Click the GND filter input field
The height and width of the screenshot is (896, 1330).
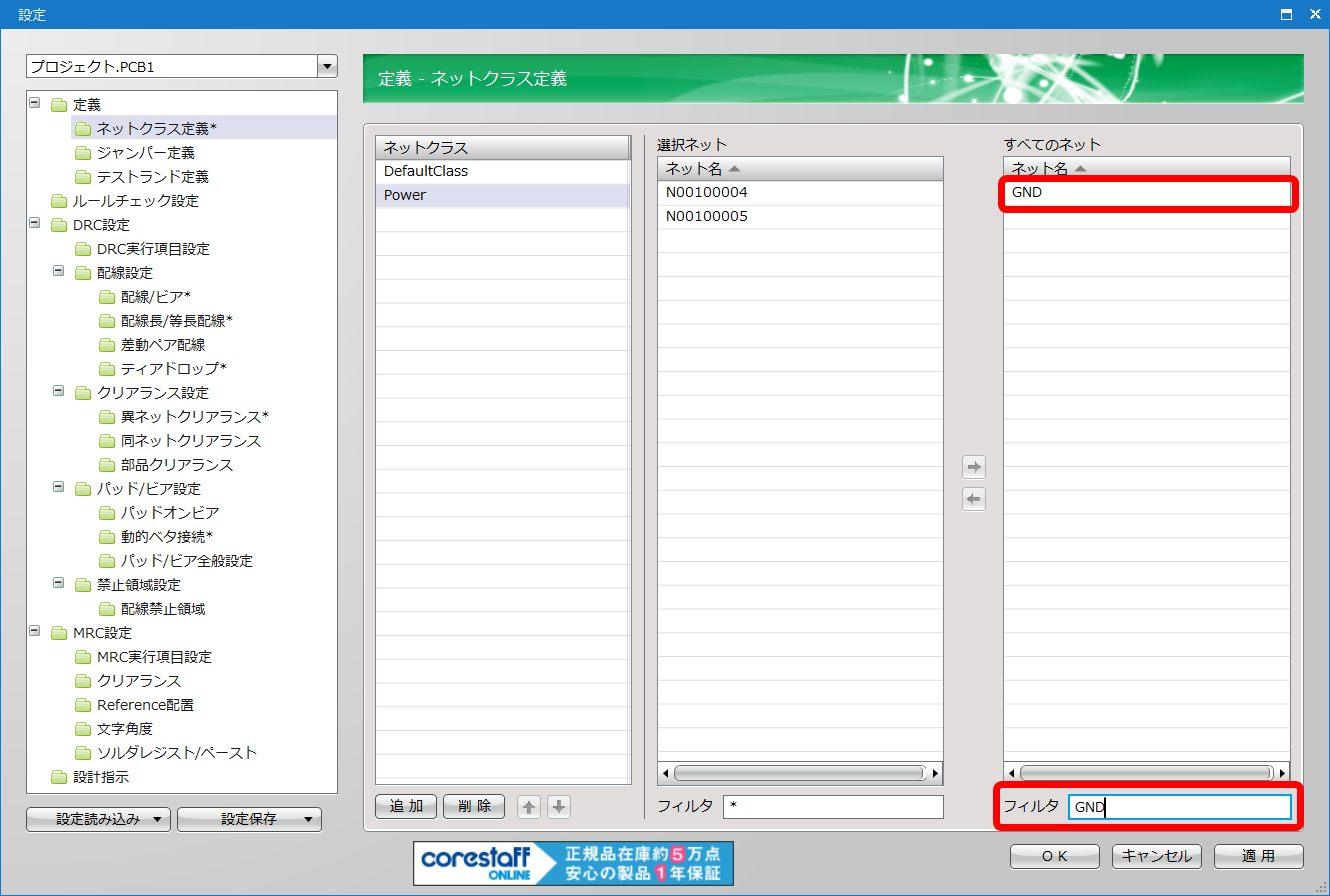point(1179,807)
